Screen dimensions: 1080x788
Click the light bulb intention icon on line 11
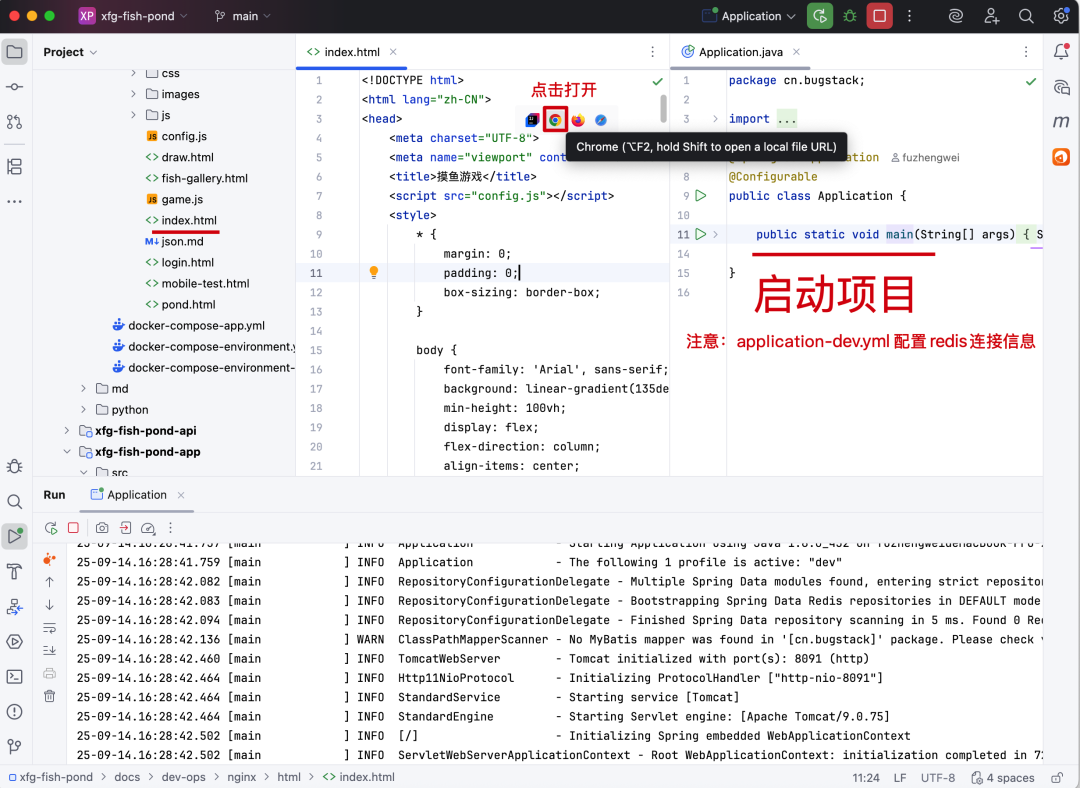(374, 273)
